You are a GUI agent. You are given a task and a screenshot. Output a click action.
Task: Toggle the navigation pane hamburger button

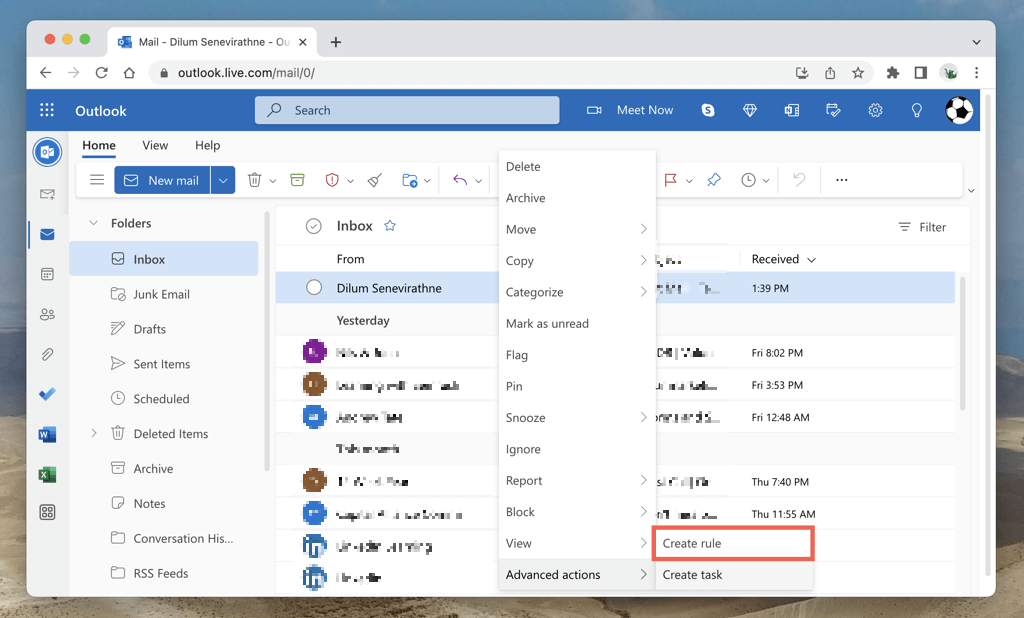(97, 180)
